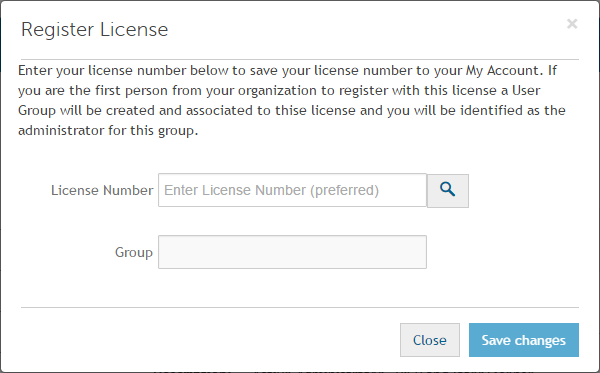Cancel registration via the gray Close button
Screen dimensions: 600x373
pos(430,340)
